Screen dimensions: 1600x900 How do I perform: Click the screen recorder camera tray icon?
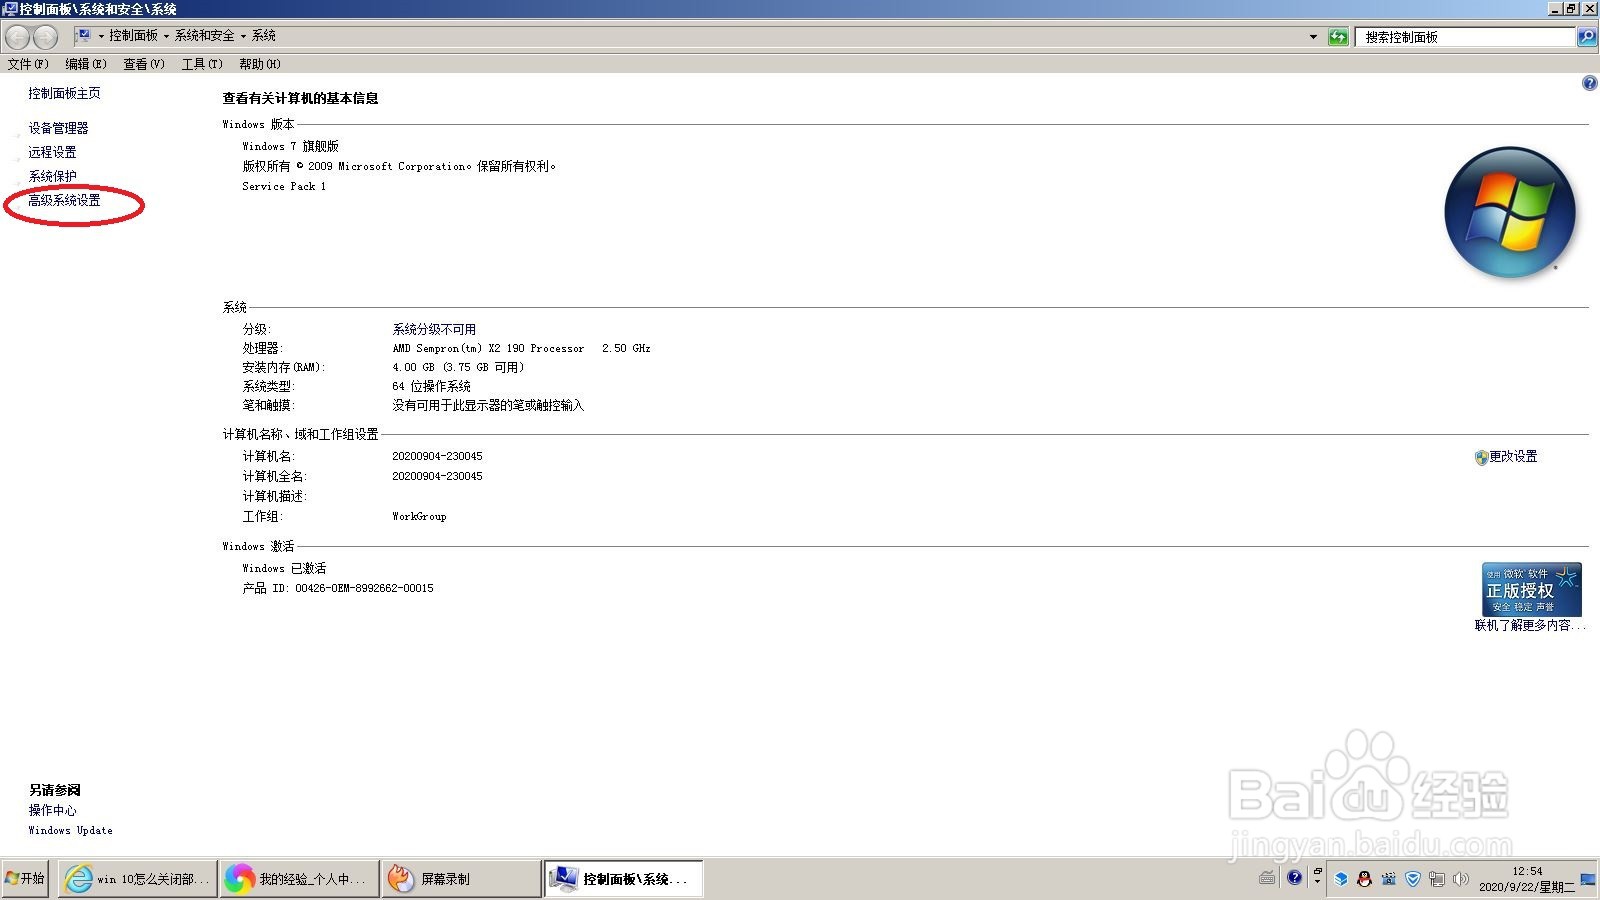tap(1388, 878)
